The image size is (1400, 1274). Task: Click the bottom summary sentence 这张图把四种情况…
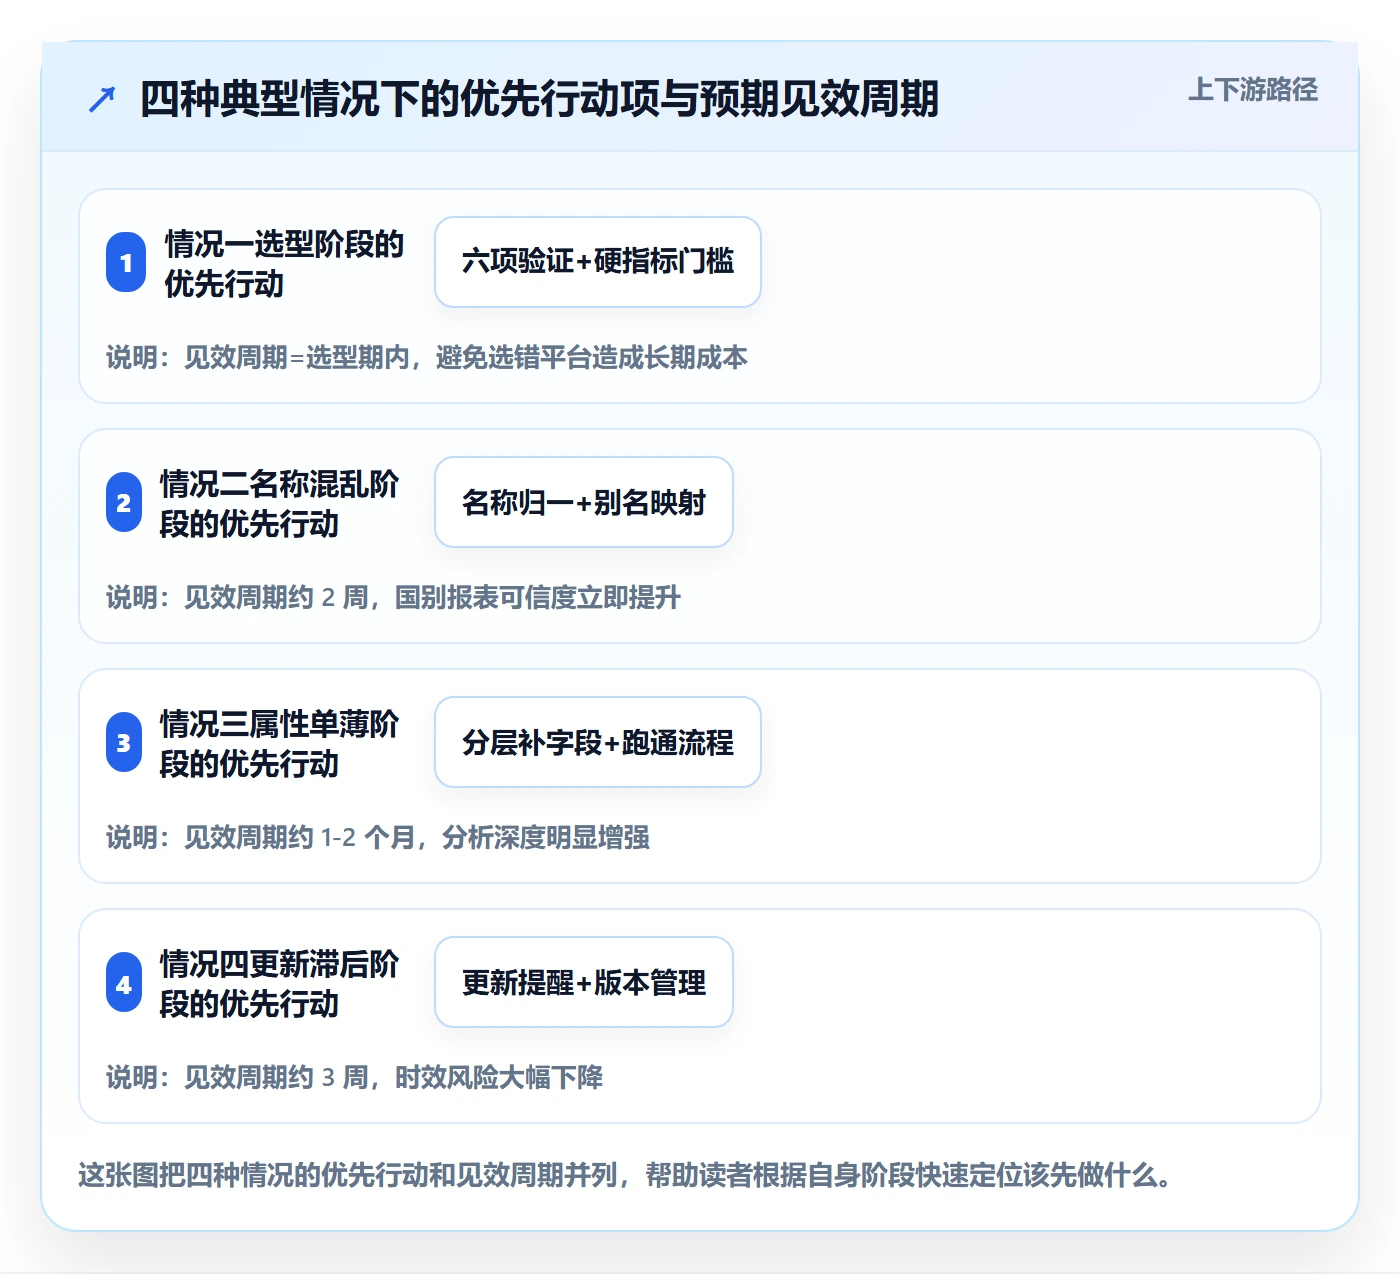625,1174
